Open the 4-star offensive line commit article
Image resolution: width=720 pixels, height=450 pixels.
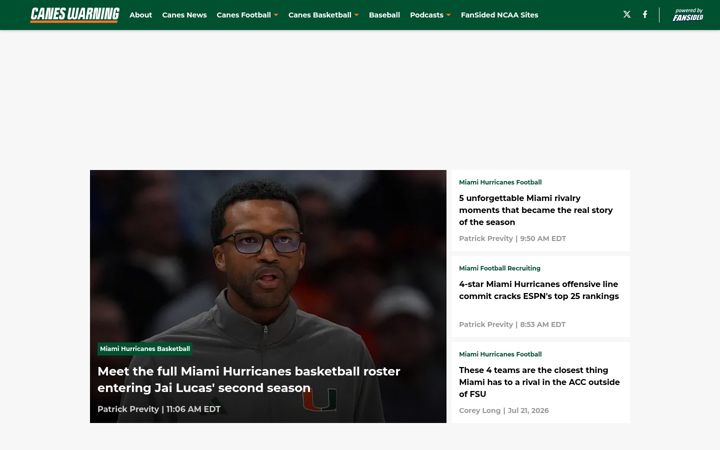539,290
